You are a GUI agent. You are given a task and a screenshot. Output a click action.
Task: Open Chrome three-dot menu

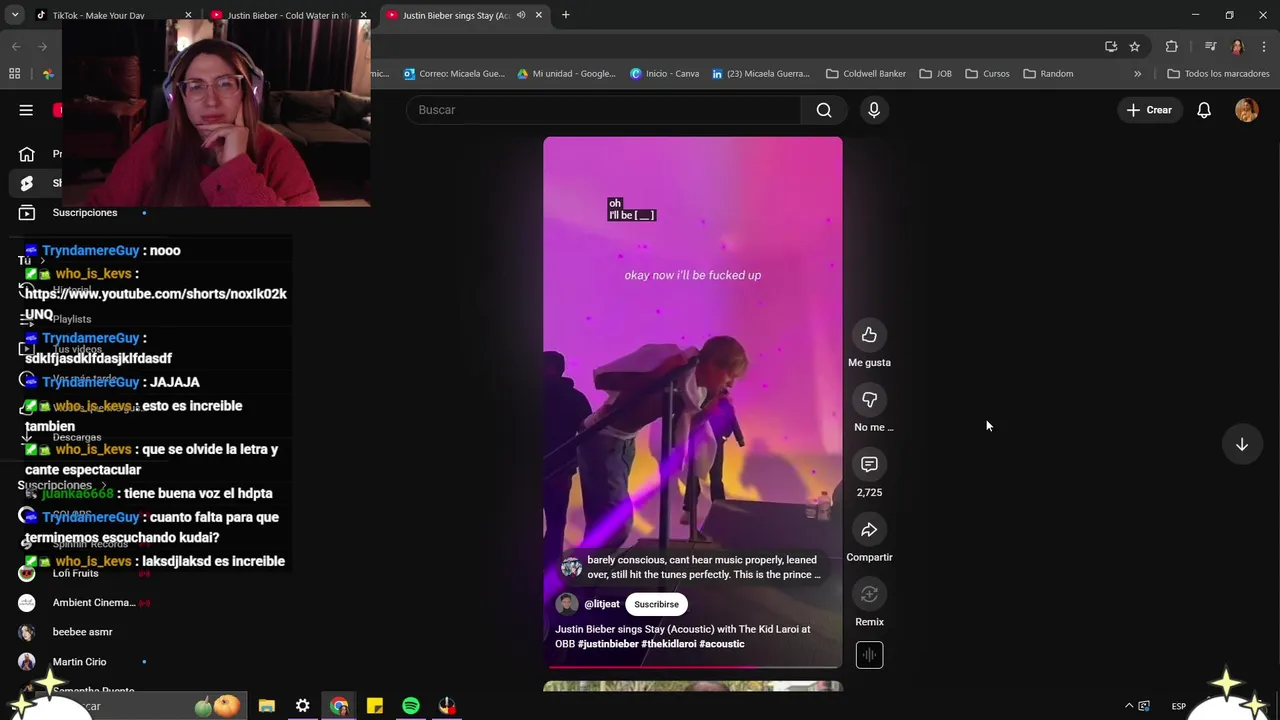click(1264, 46)
